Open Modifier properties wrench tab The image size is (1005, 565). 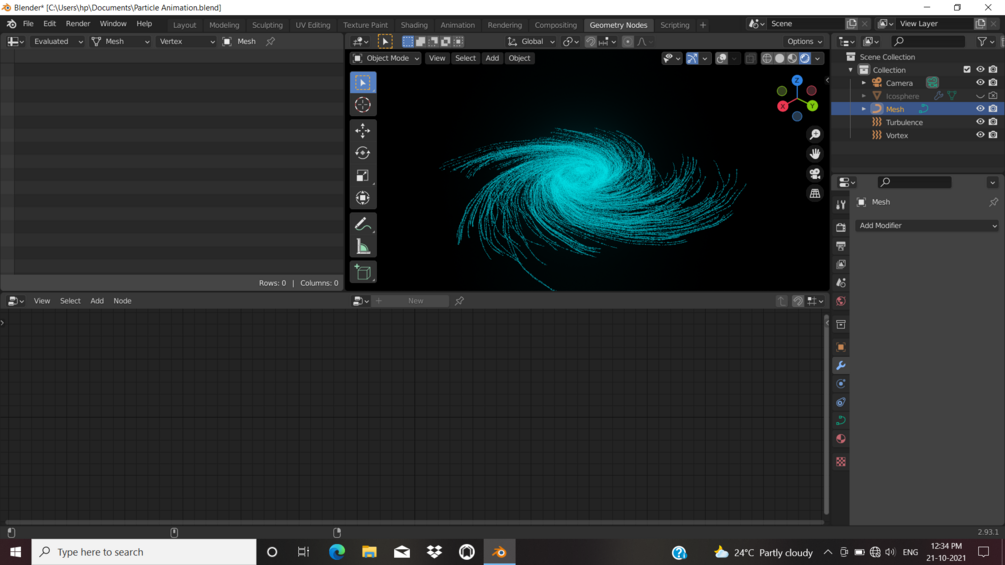[841, 366]
